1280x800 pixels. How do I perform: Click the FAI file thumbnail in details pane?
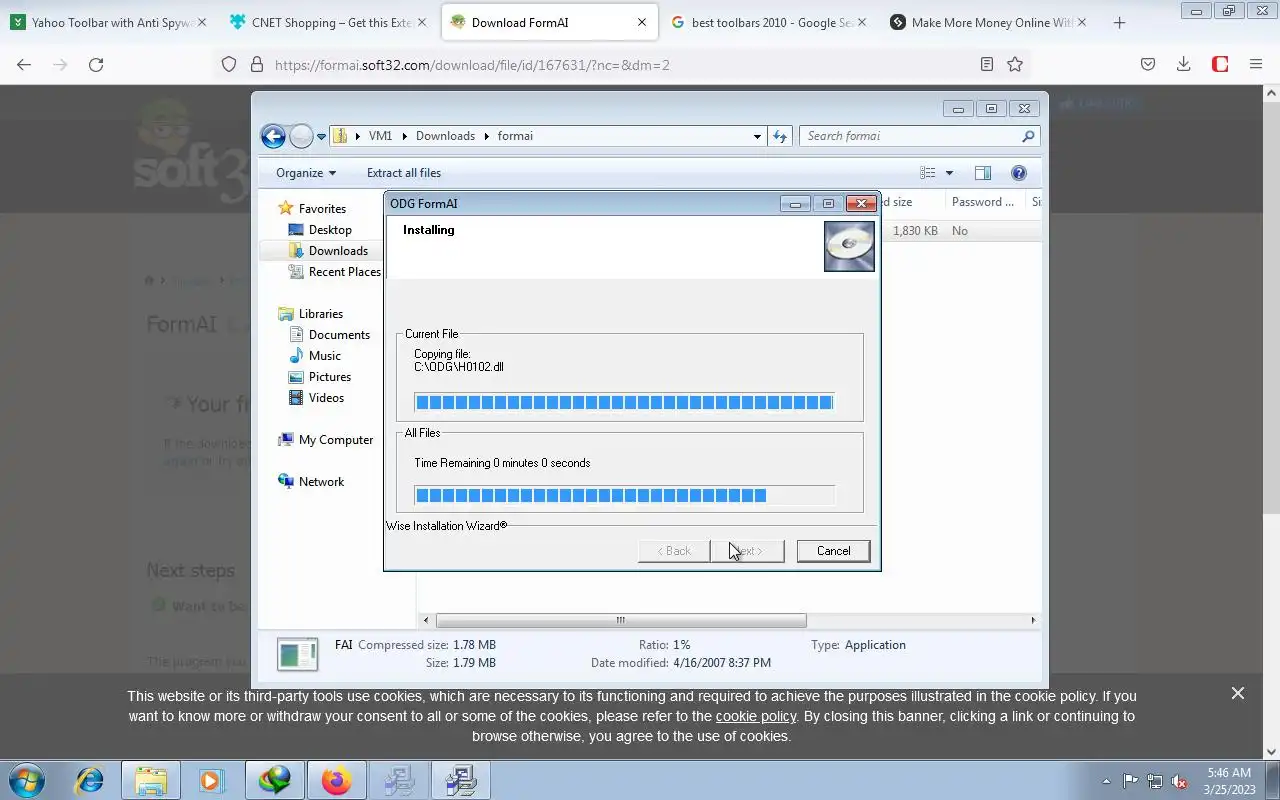298,655
